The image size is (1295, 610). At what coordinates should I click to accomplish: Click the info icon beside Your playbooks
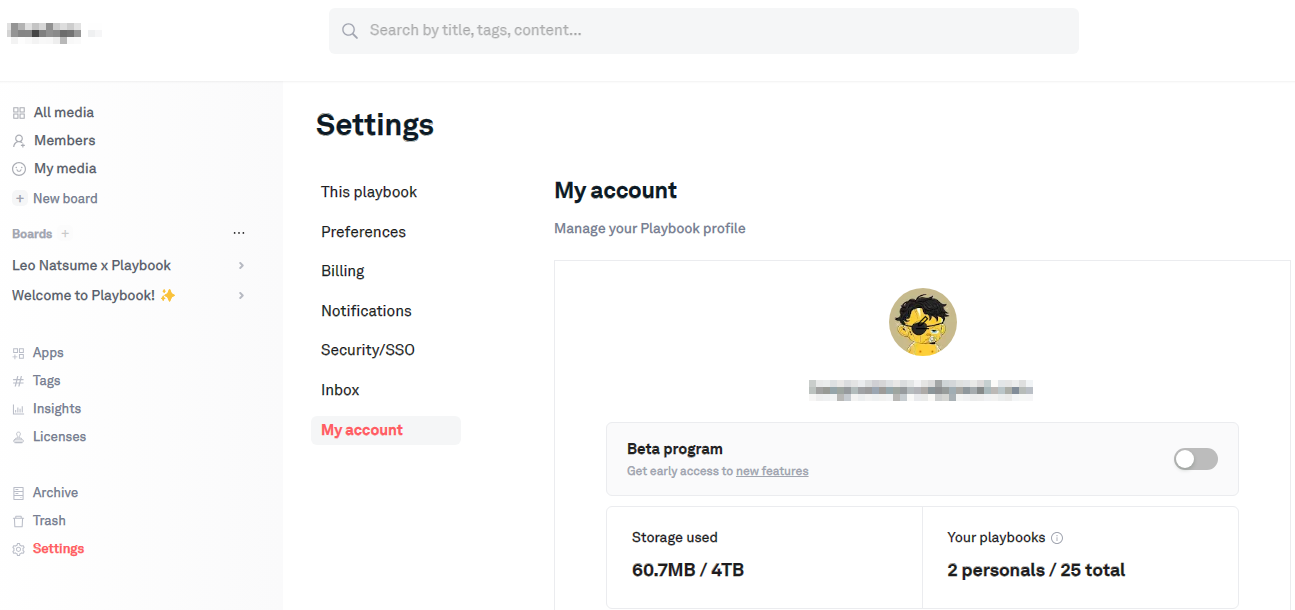pyautogui.click(x=1057, y=538)
